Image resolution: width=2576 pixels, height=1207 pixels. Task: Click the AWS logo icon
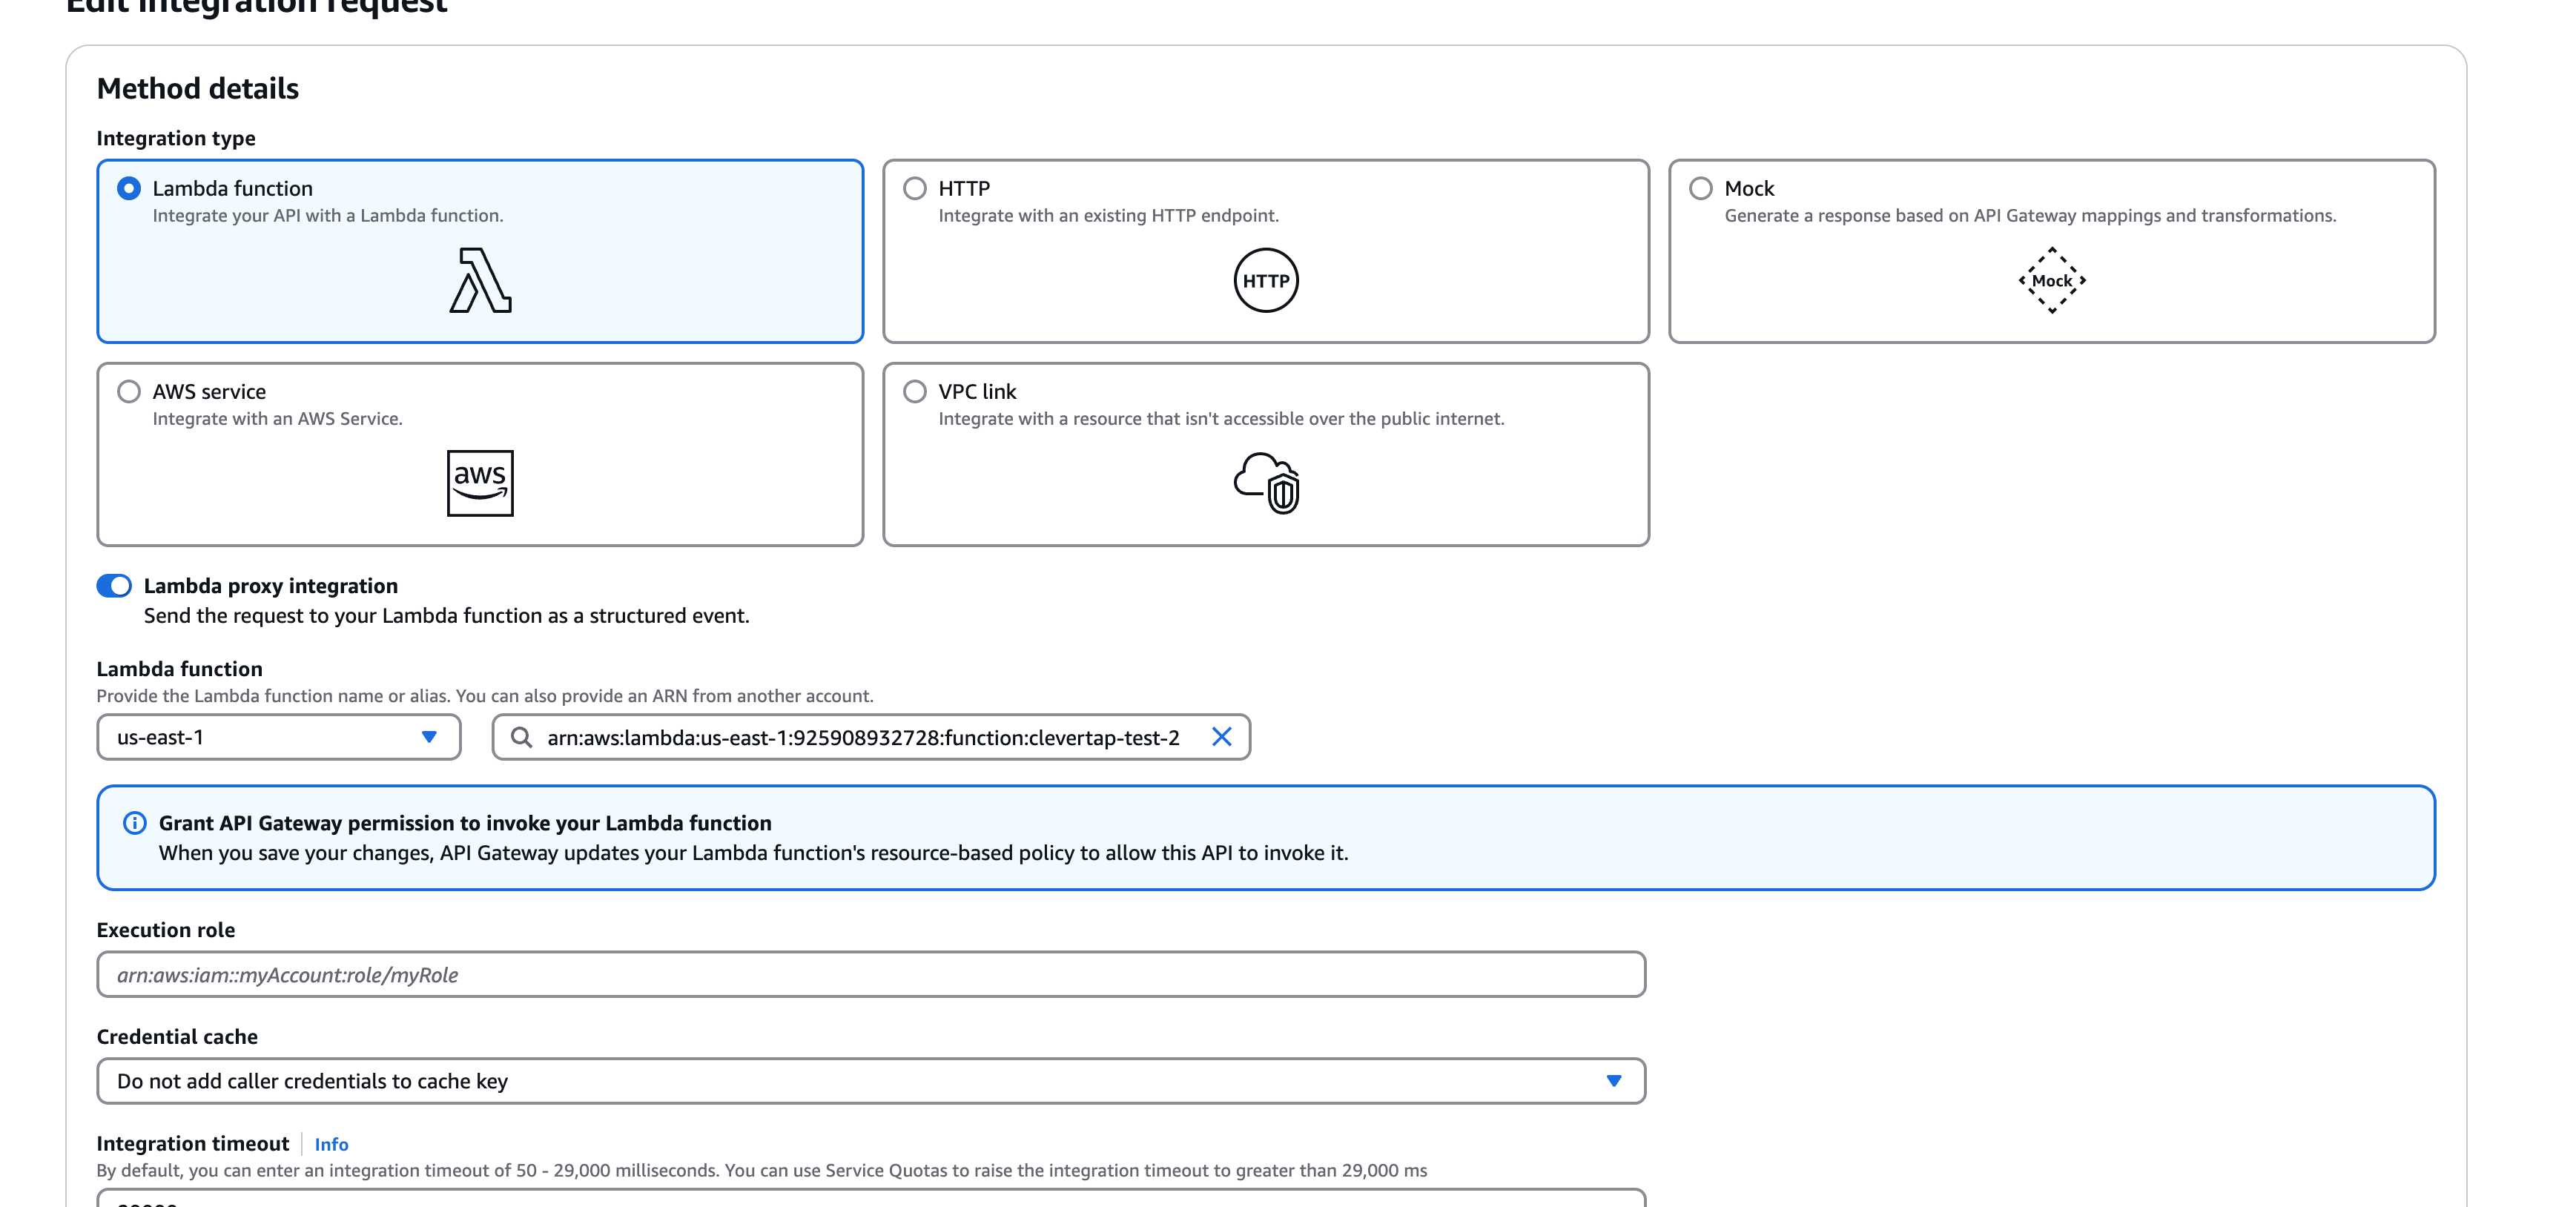click(480, 483)
